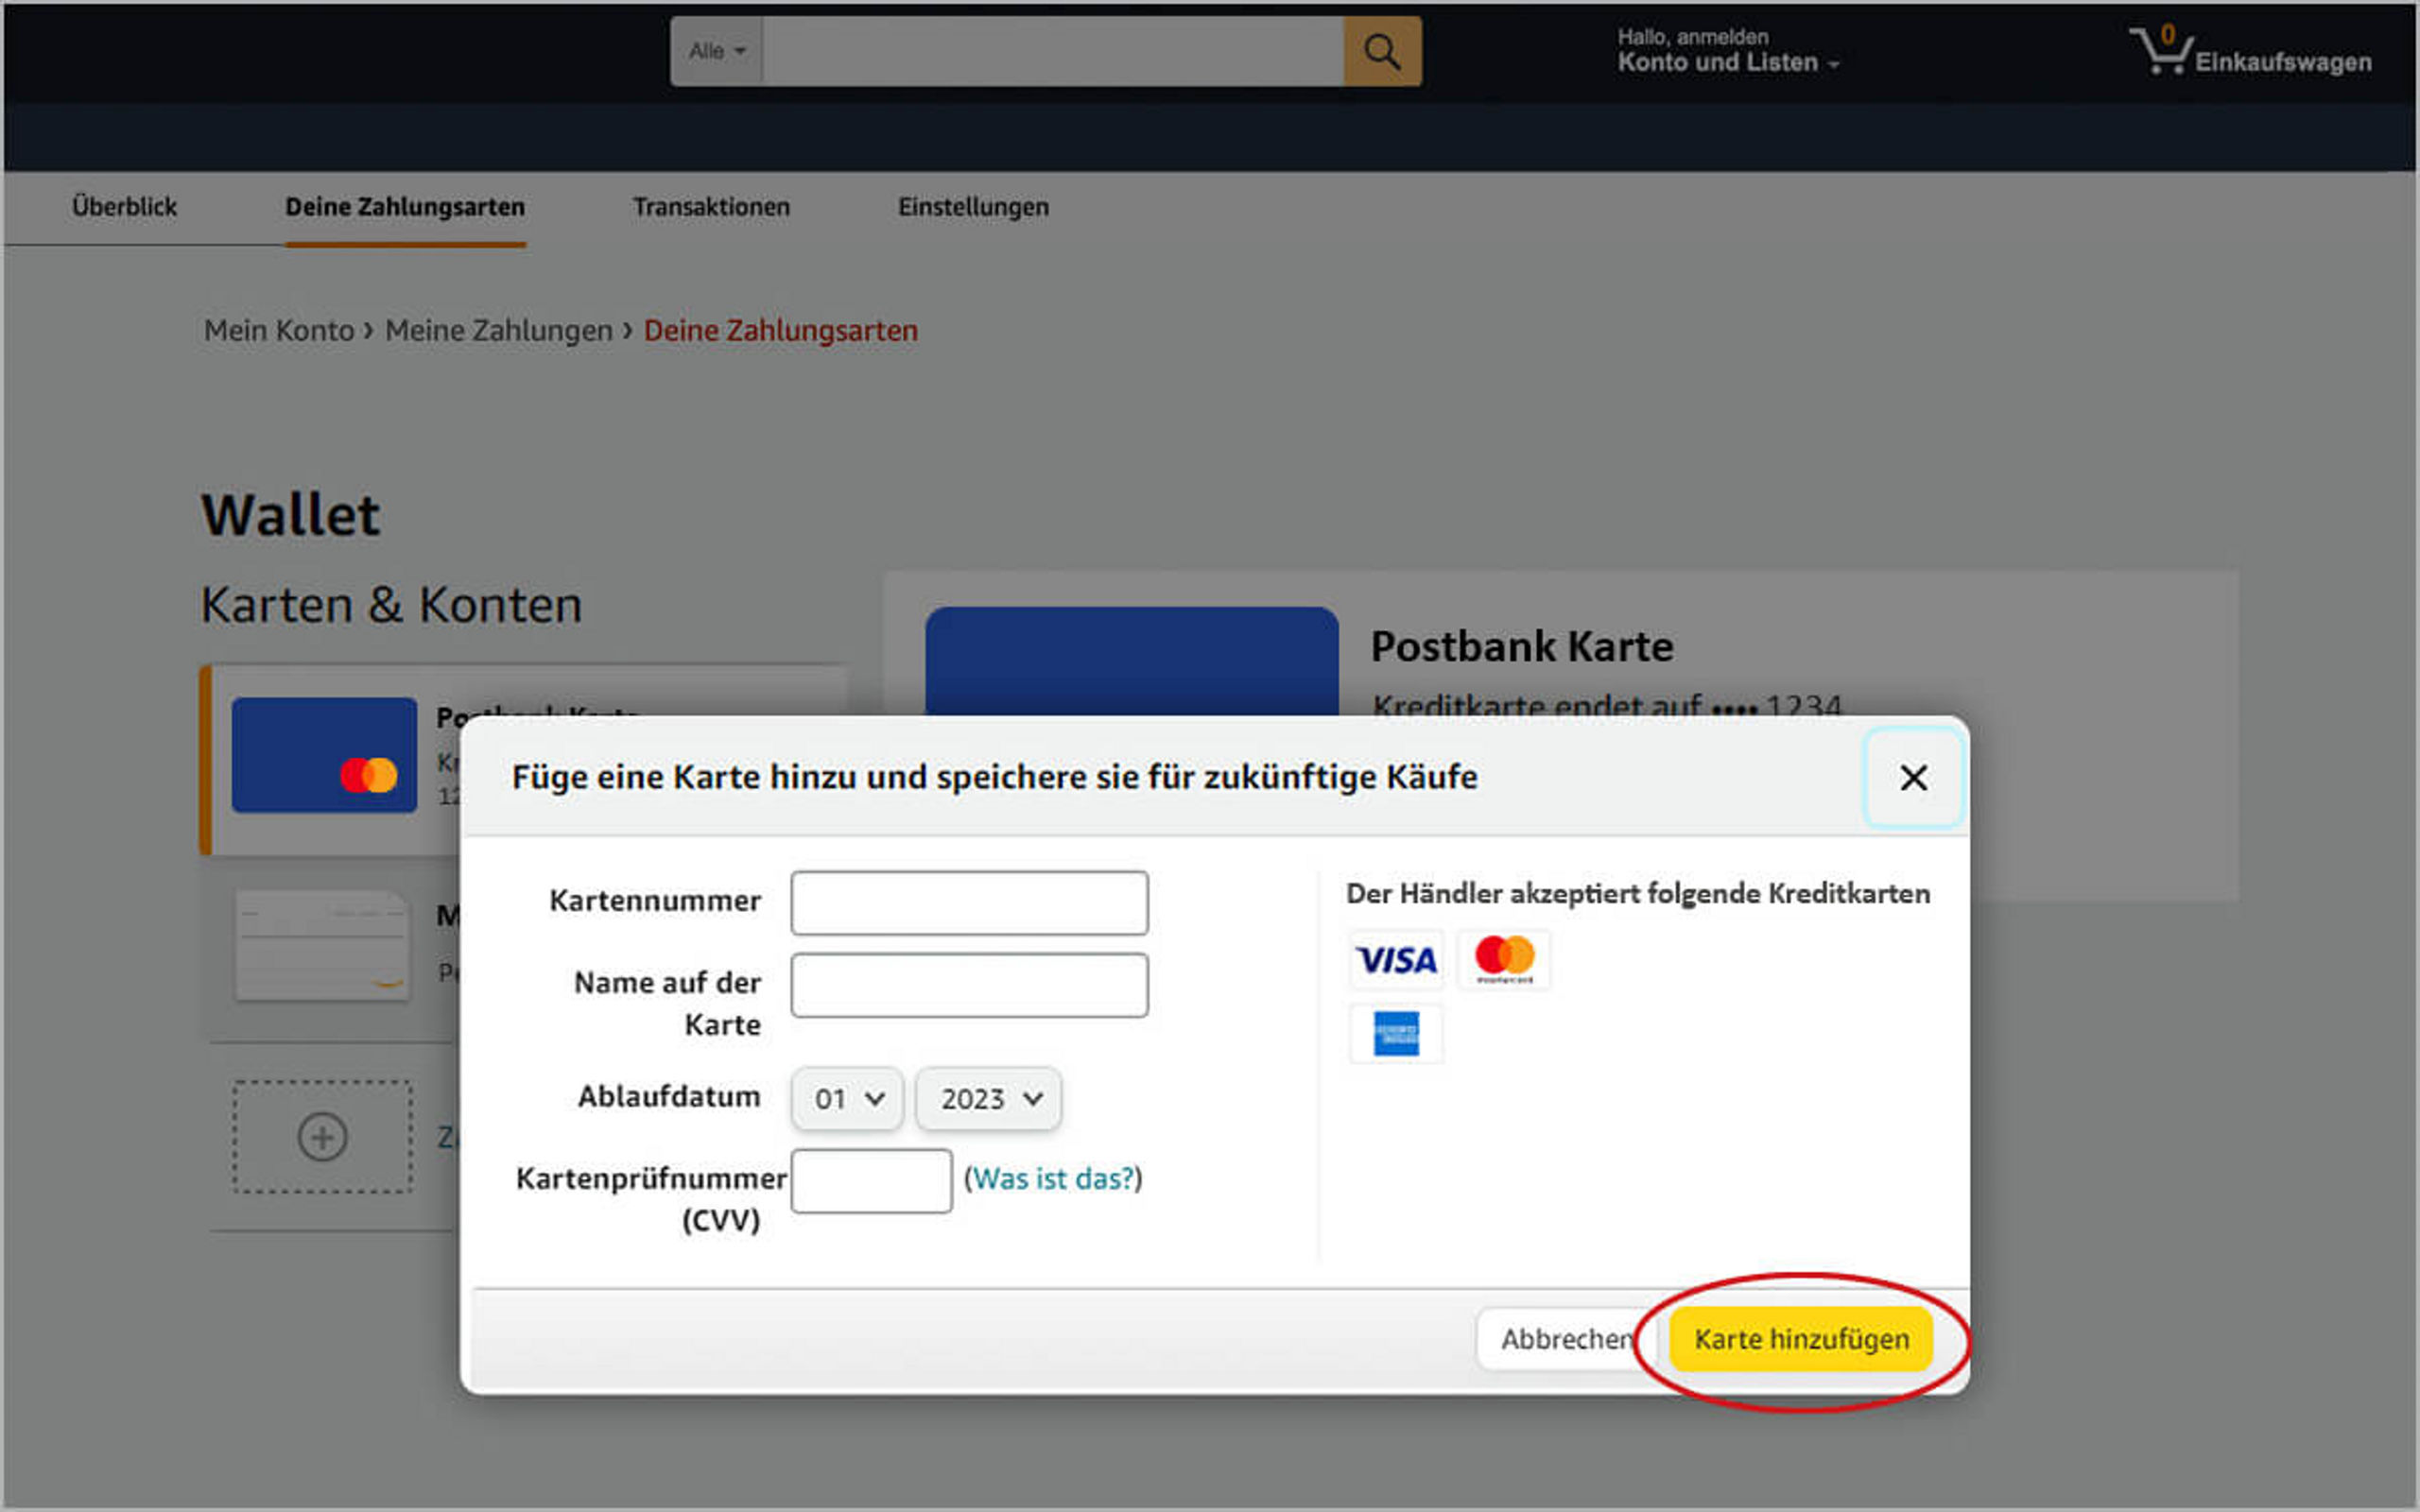This screenshot has width=2420, height=1512.
Task: Switch to the Transaktionen tab
Action: tap(711, 207)
